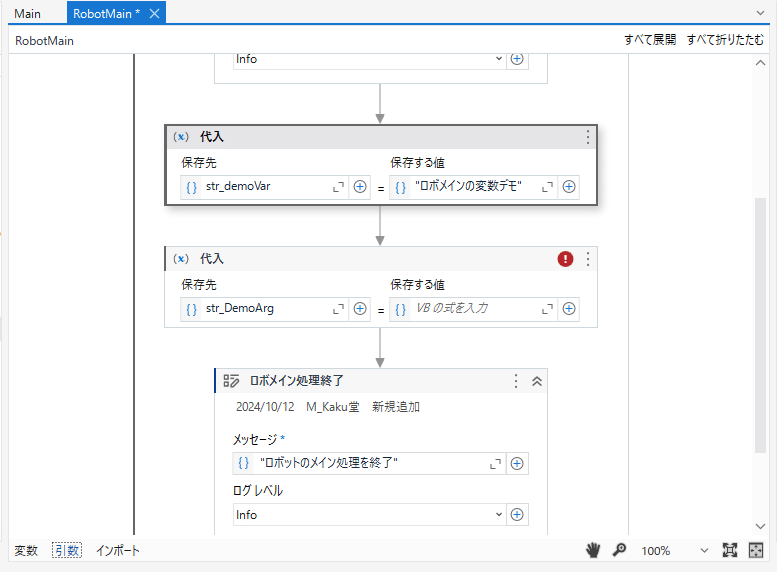Screen dimensions: 777x572
Task: Click the first 代入 activity title
Action: pos(212,137)
